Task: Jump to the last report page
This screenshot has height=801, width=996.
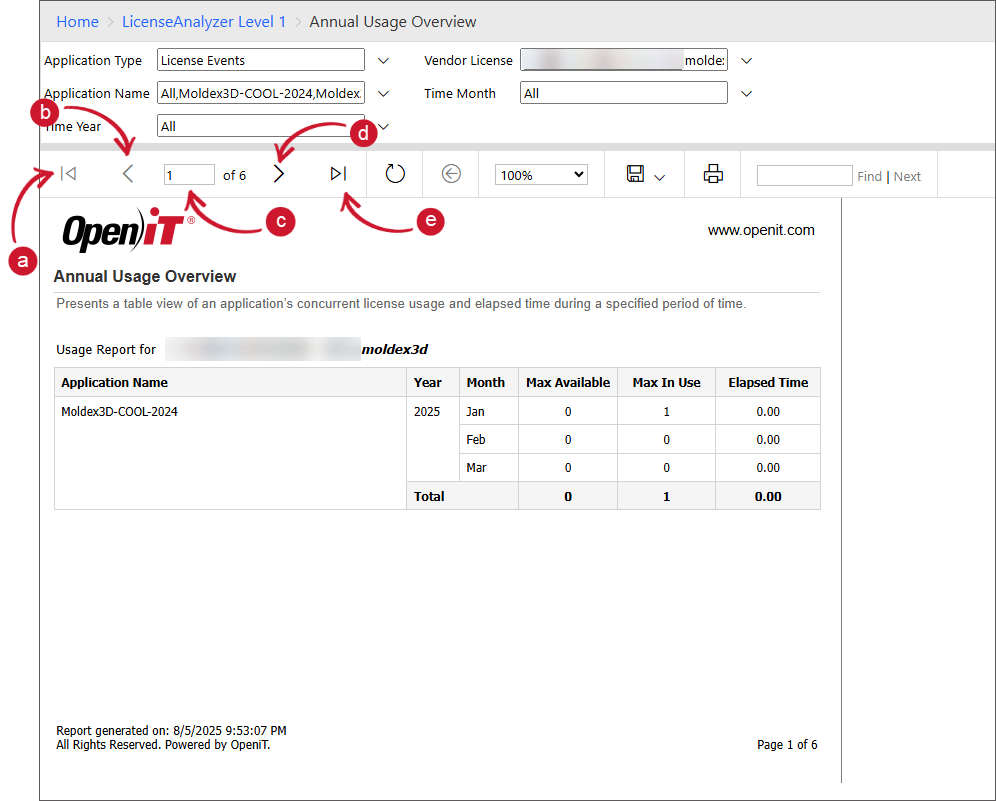Action: pyautogui.click(x=337, y=173)
